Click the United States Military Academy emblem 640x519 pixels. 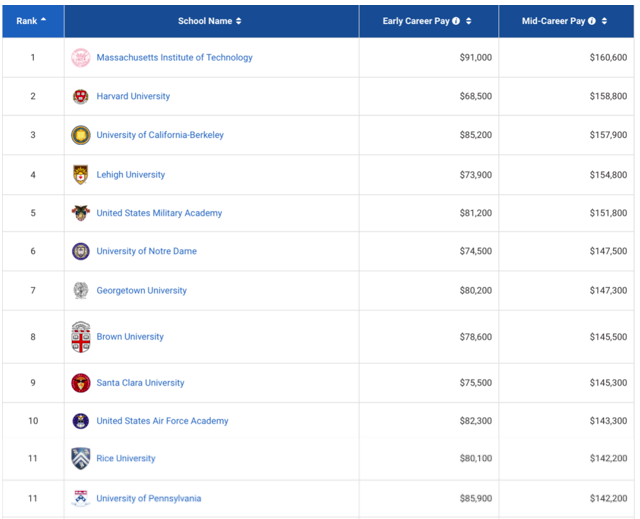point(81,213)
